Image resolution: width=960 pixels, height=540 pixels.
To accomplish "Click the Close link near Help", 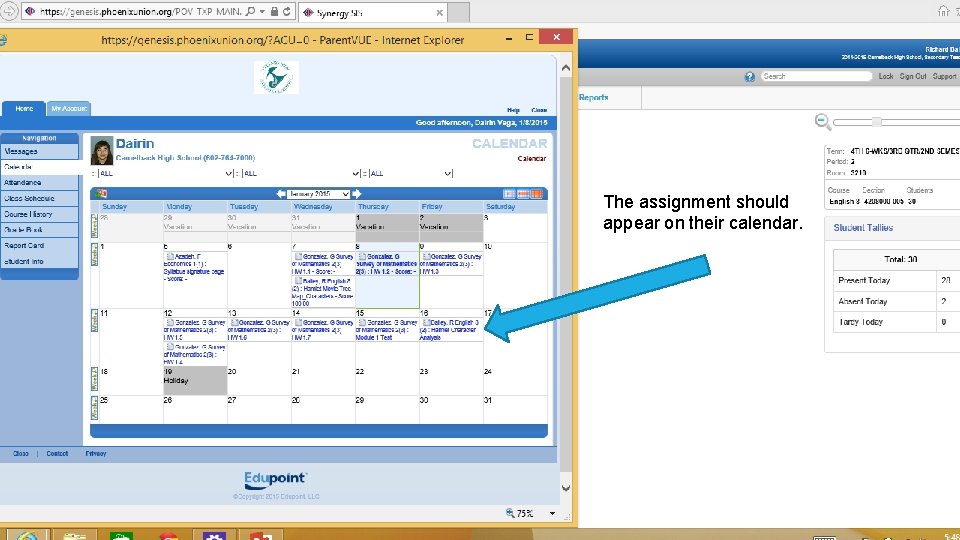I will [539, 110].
